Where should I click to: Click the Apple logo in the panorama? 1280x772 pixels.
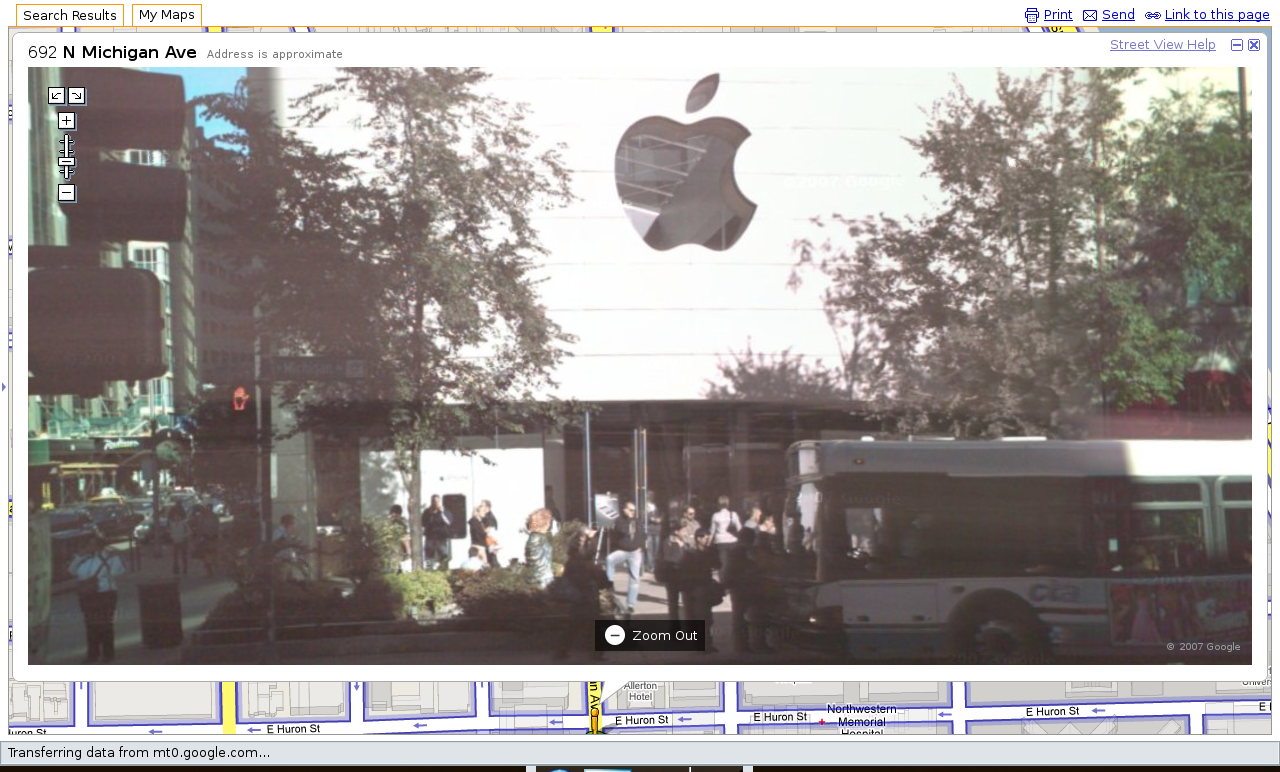684,162
